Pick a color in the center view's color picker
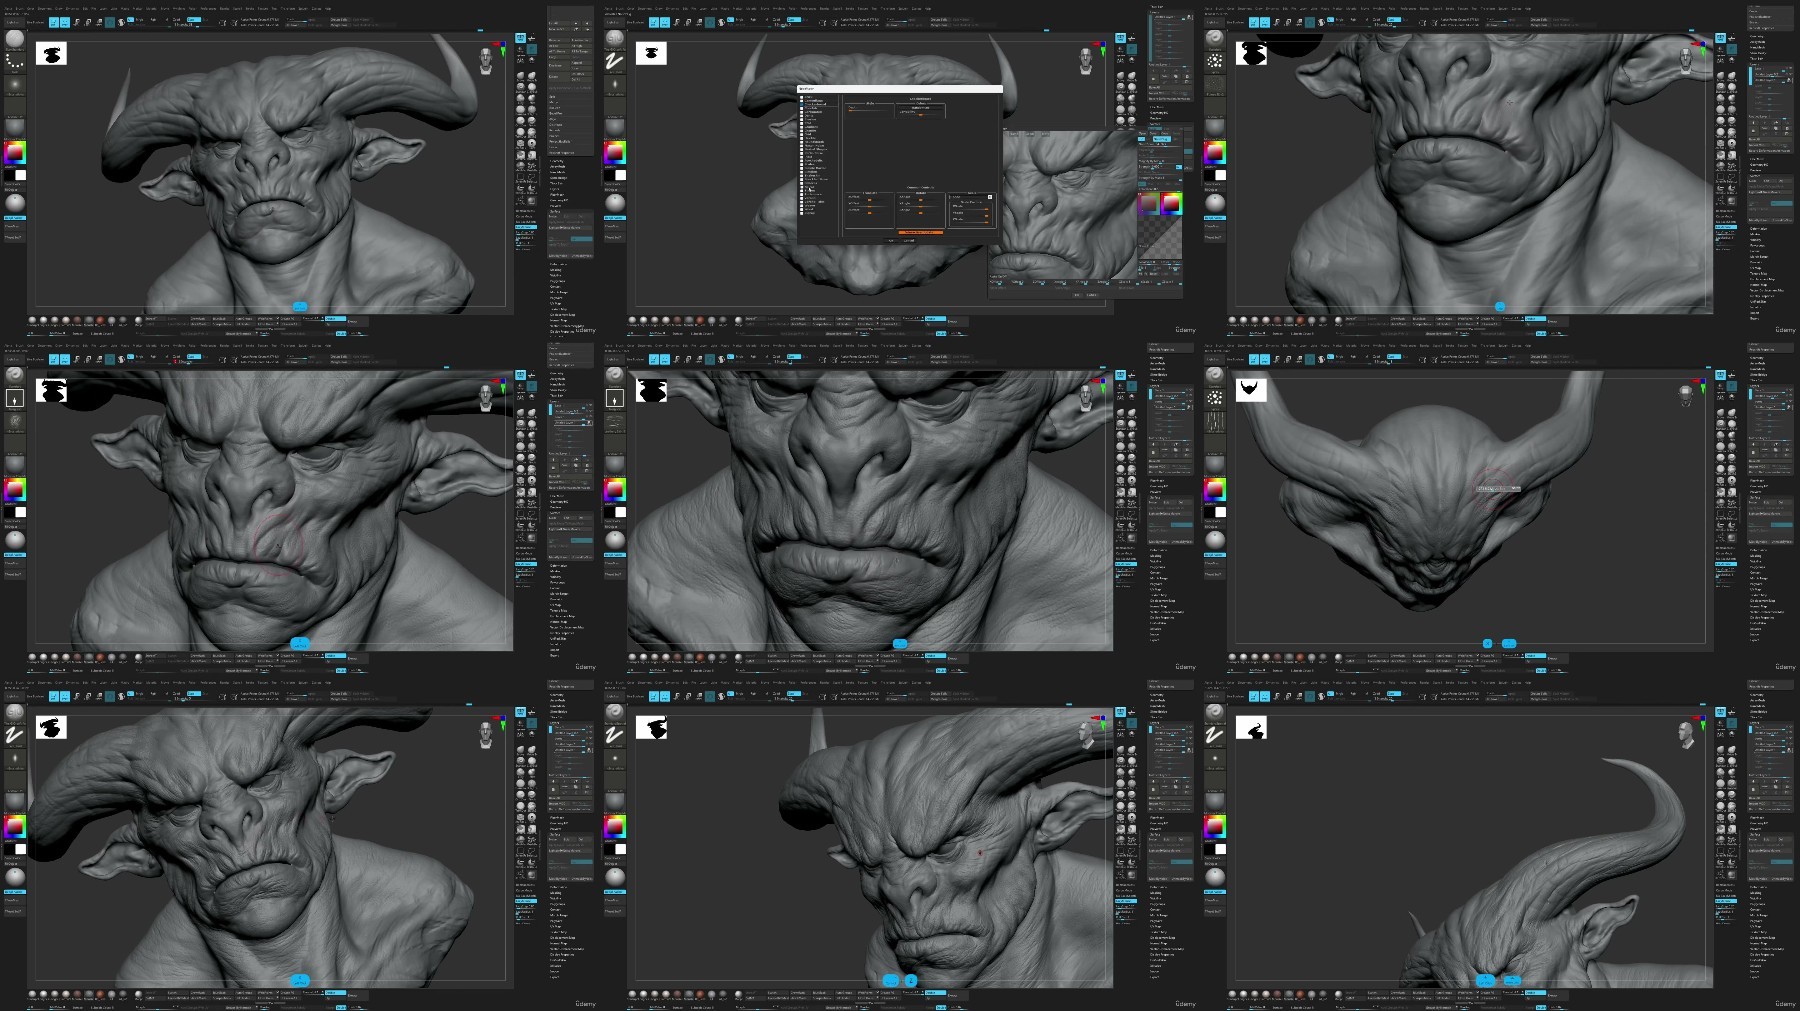1800x1011 pixels. pos(614,491)
